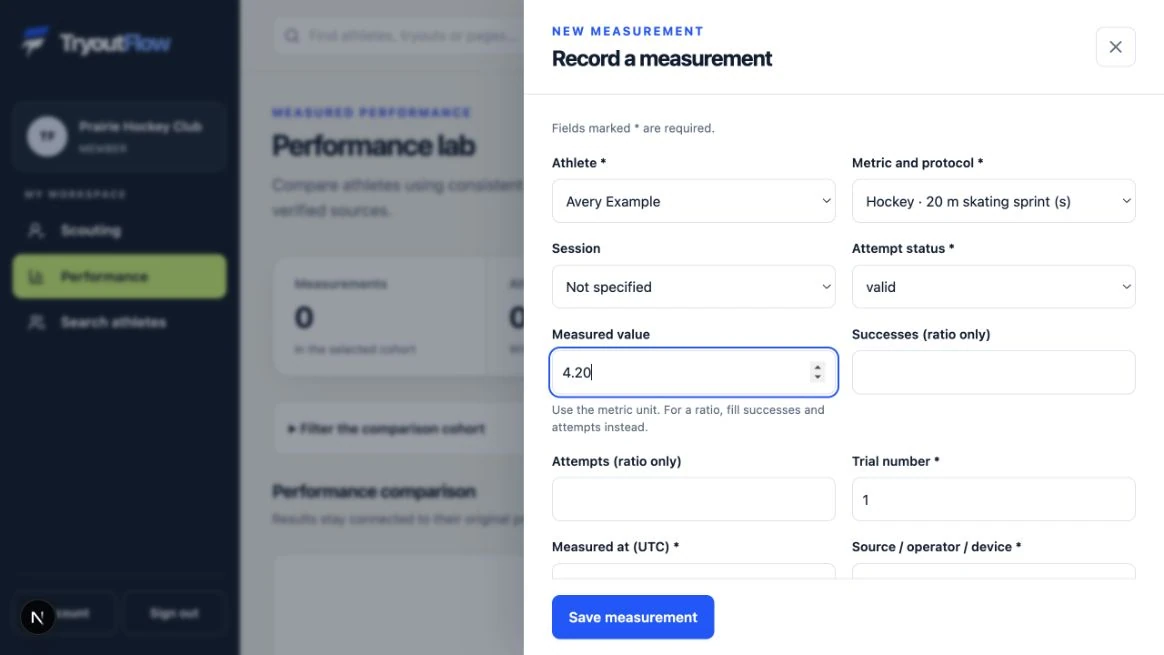The height and width of the screenshot is (655, 1164).
Task: Increase the Measured value with up stepper
Action: (817, 367)
